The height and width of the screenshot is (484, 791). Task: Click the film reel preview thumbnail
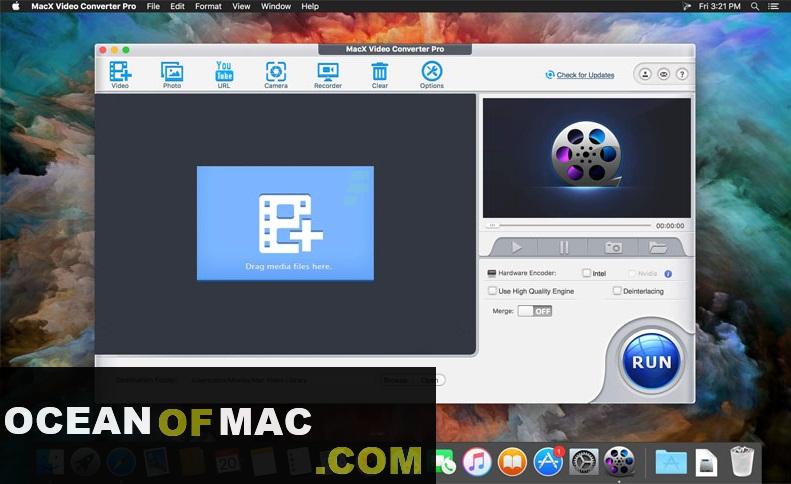pyautogui.click(x=587, y=158)
